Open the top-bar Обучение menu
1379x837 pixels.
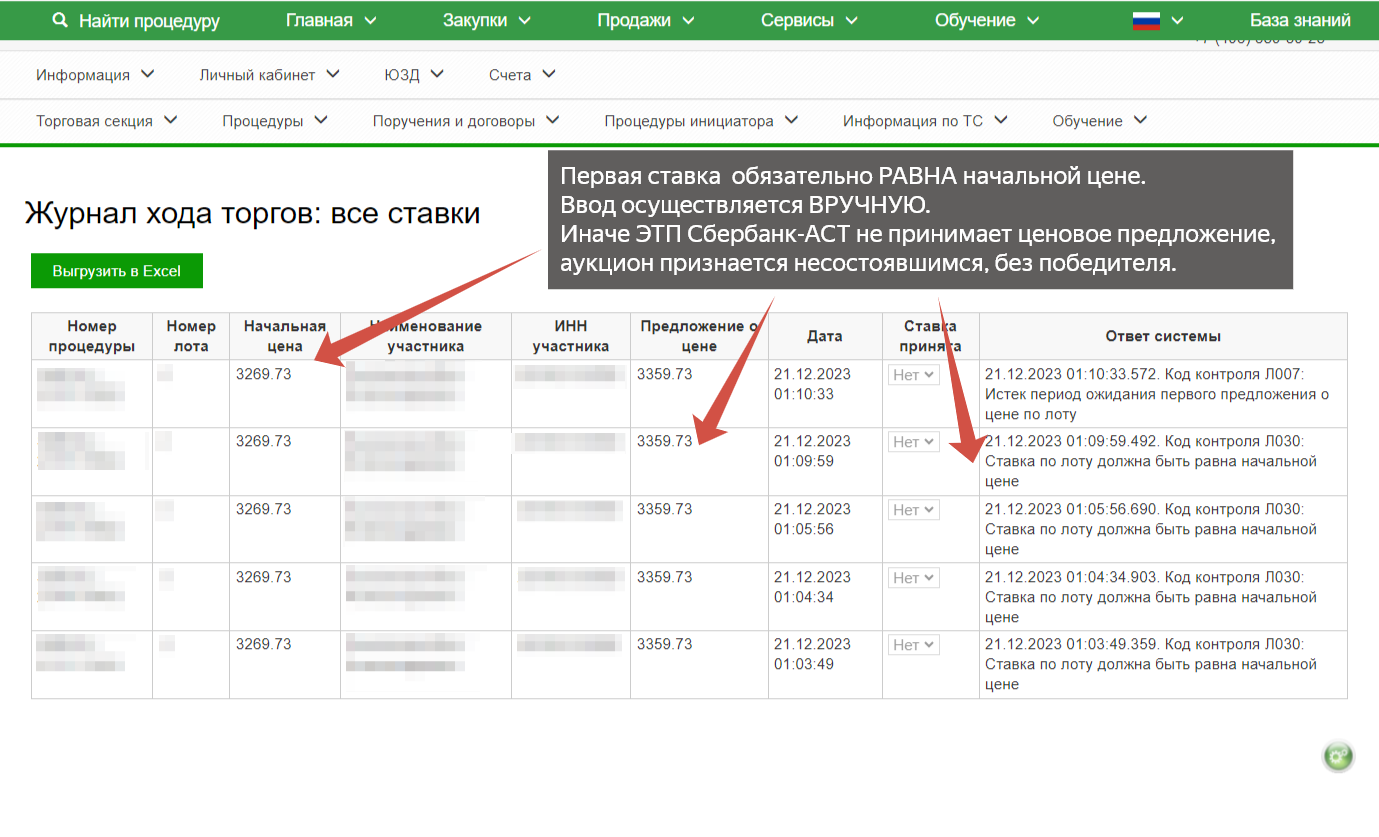pyautogui.click(x=987, y=20)
